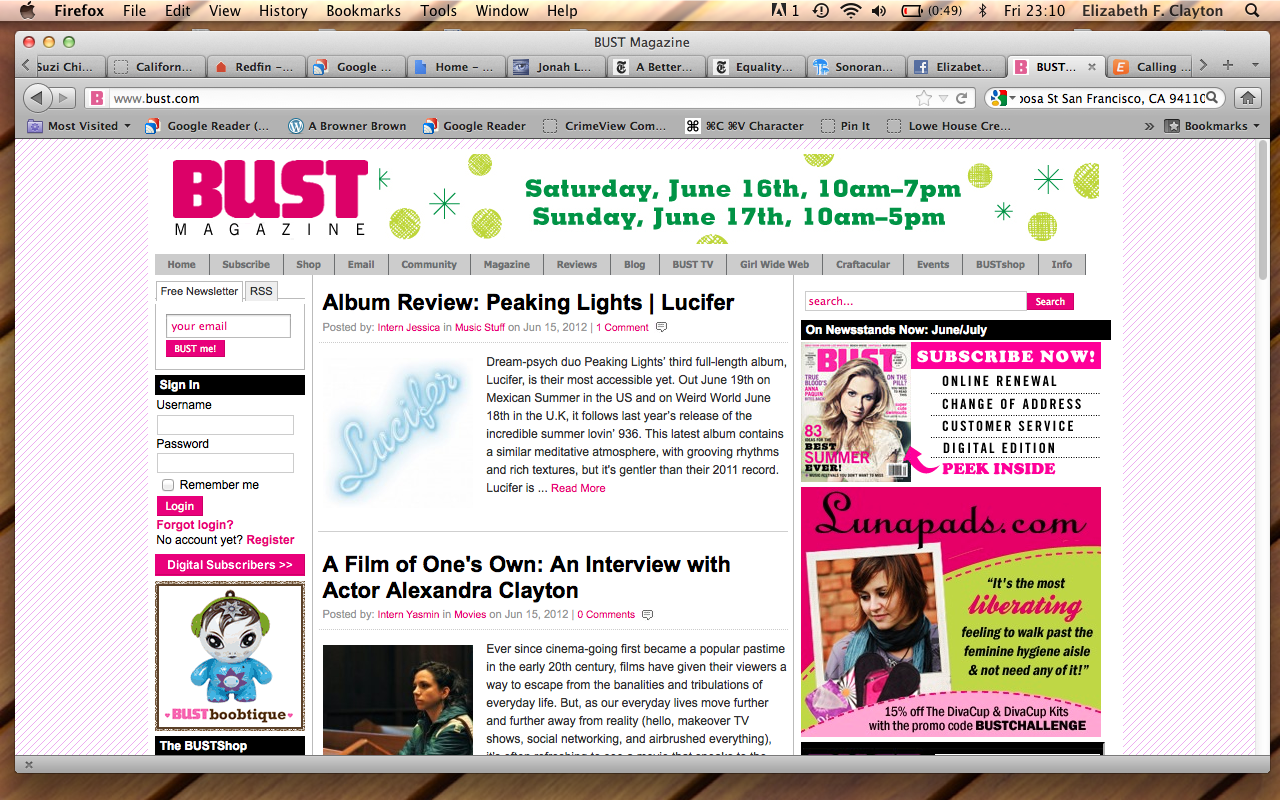Open the URL history dropdown arrow
This screenshot has width=1280, height=800.
point(943,98)
